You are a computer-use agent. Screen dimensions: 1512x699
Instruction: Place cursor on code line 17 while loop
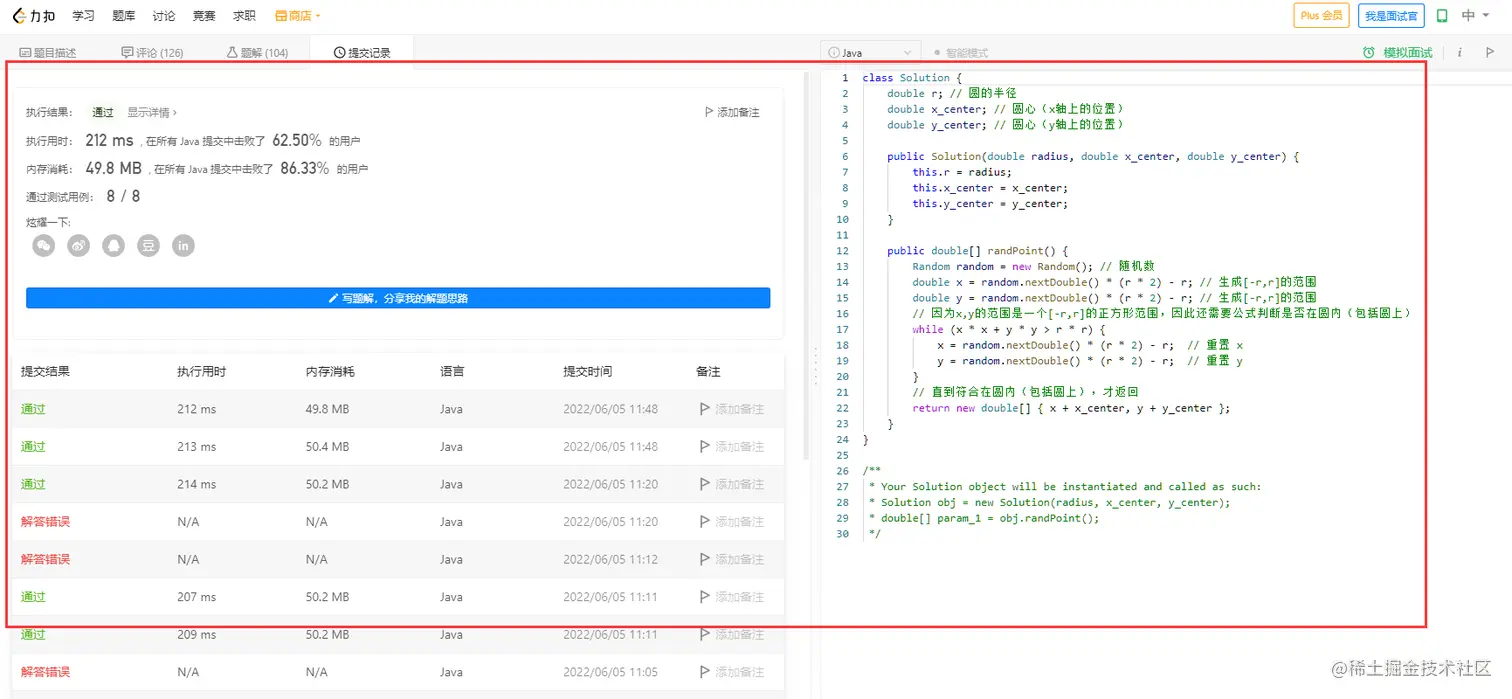pyautogui.click(x=1008, y=329)
